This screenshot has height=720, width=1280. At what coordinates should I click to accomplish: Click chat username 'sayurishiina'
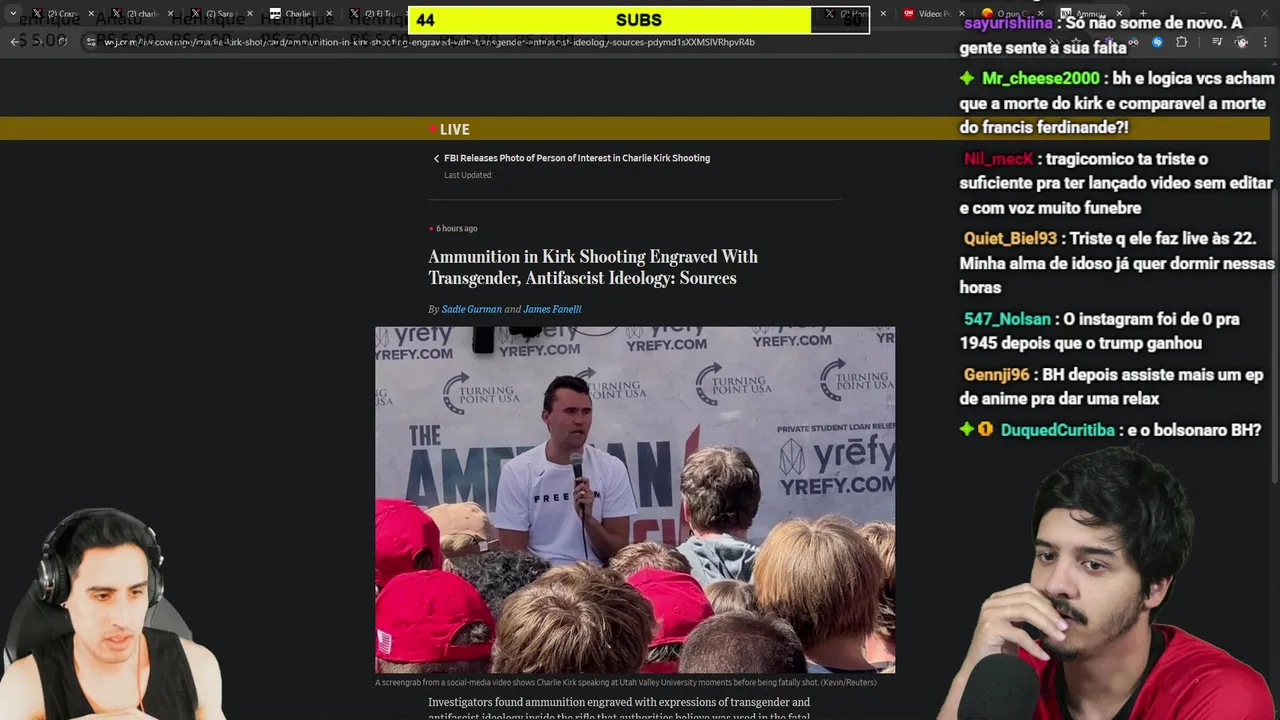pos(1008,22)
